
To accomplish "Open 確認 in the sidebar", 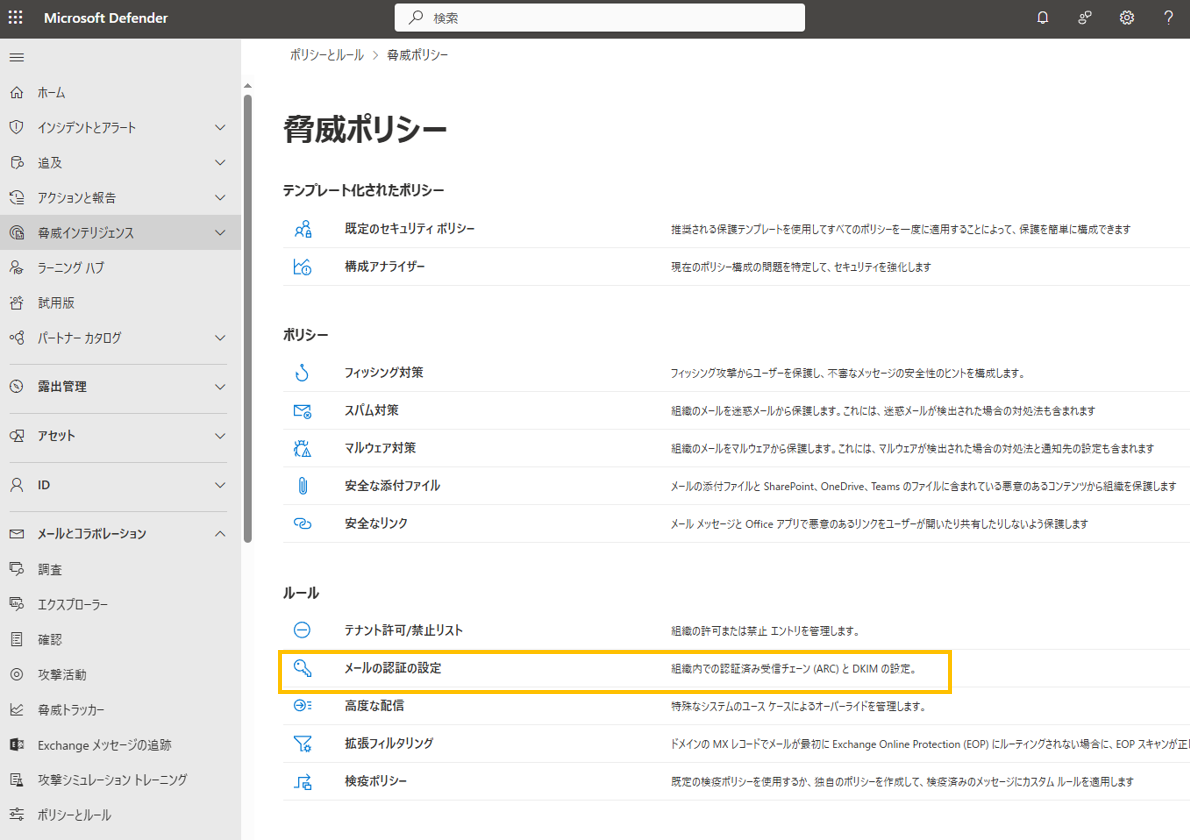I will [120, 640].
